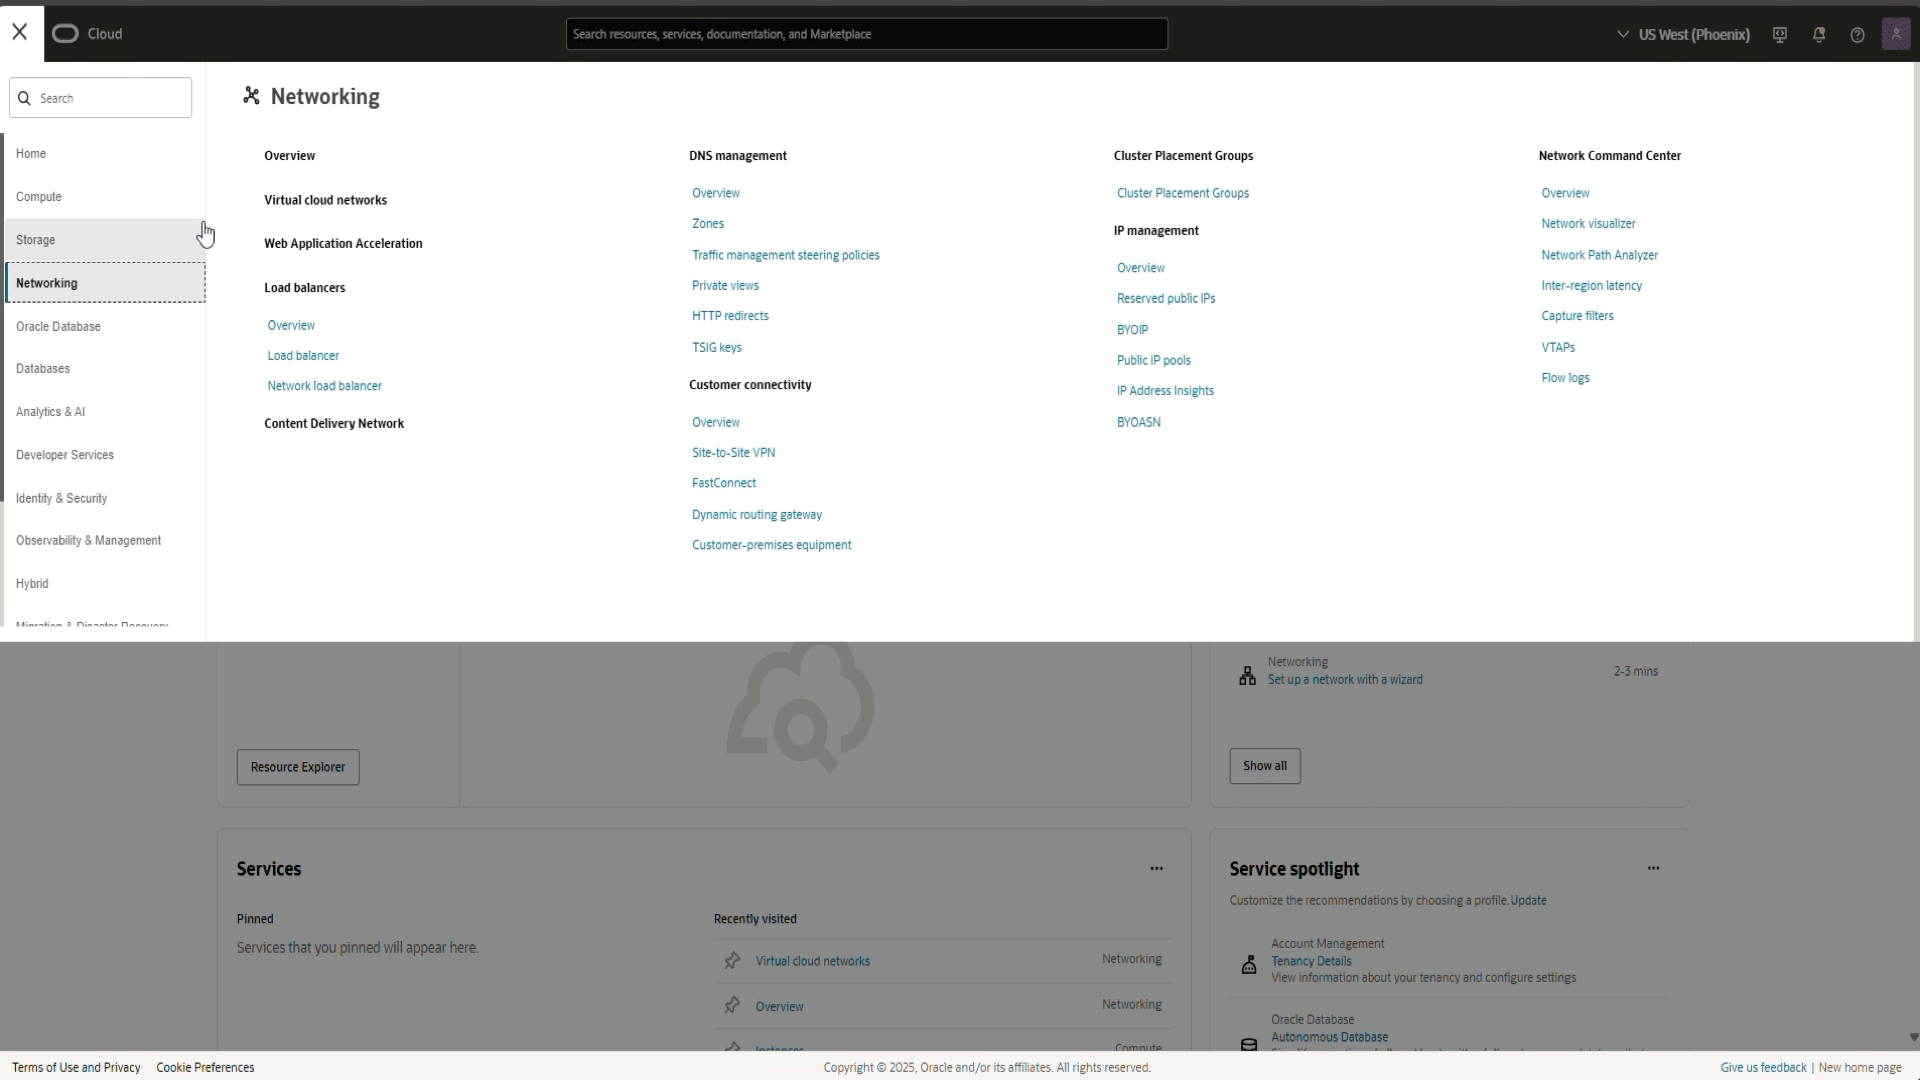Screen dimensions: 1920x1080
Task: Expand the US West (Phoenix) region dropdown
Action: coord(1683,35)
